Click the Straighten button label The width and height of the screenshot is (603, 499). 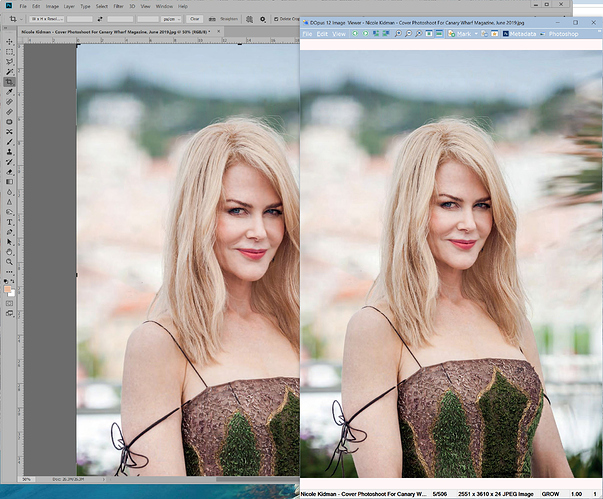click(x=229, y=19)
